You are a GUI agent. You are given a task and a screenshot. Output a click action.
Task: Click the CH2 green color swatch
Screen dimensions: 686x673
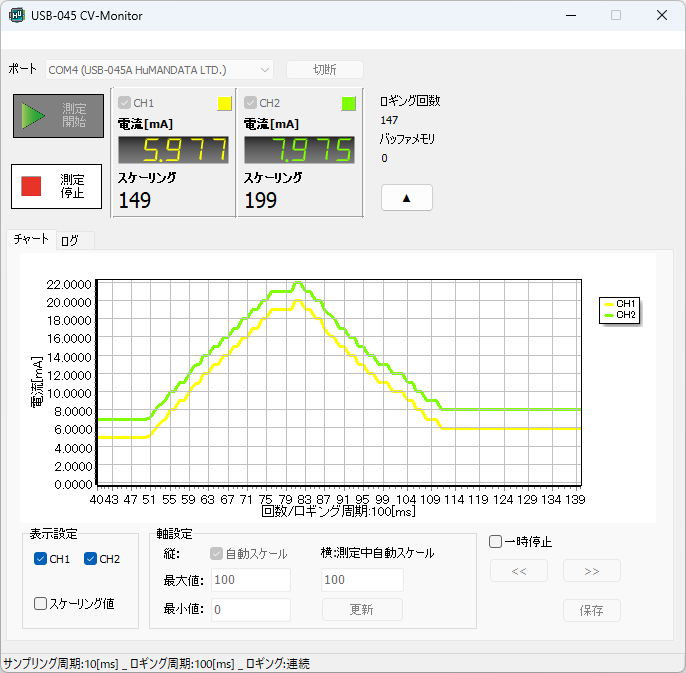click(349, 103)
